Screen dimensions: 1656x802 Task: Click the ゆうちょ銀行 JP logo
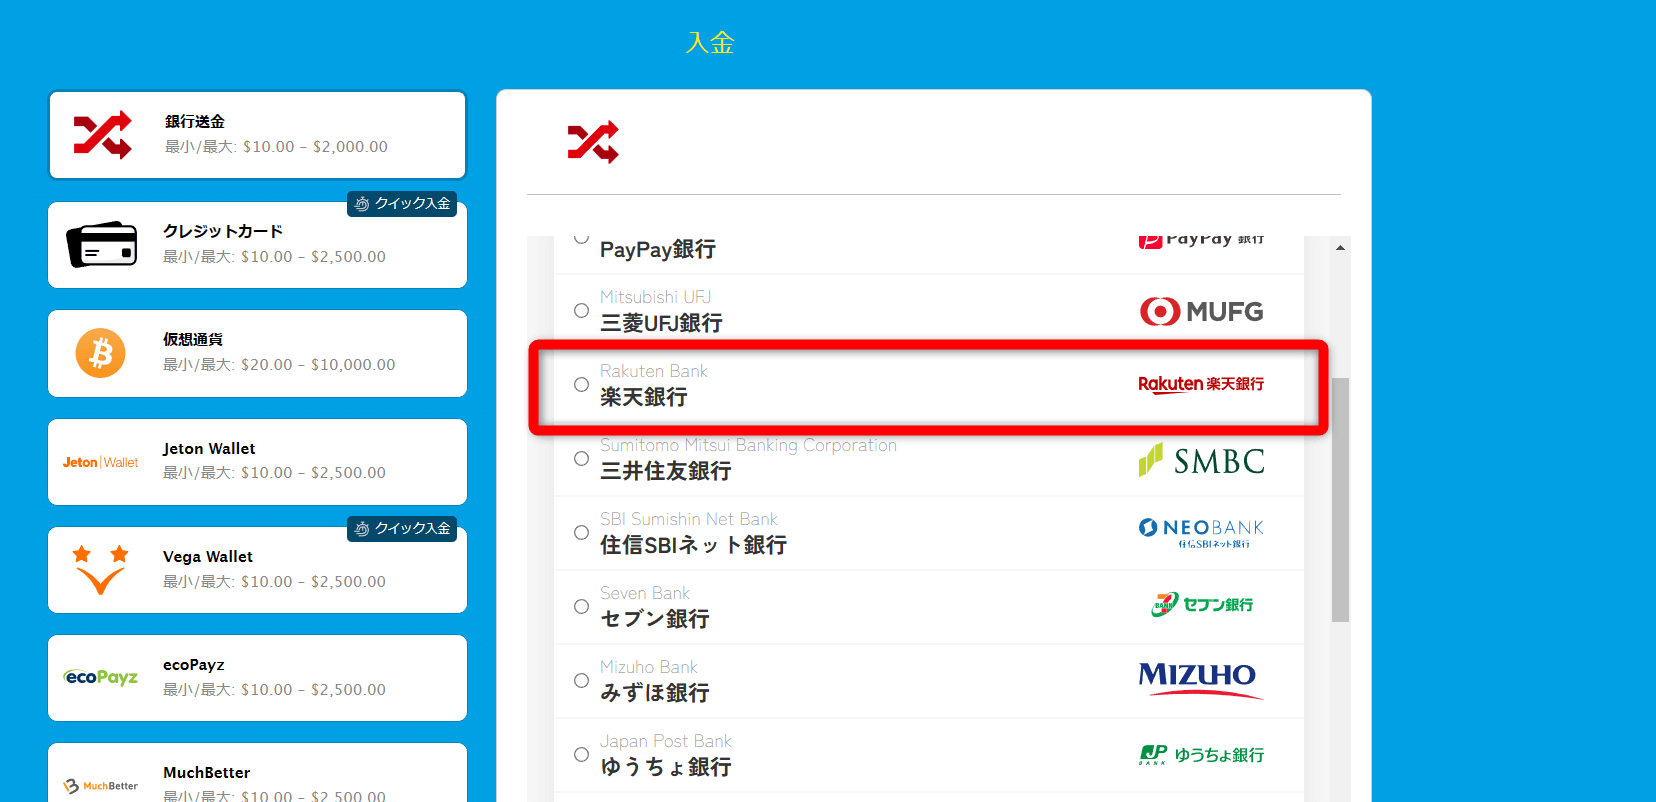pos(1201,755)
